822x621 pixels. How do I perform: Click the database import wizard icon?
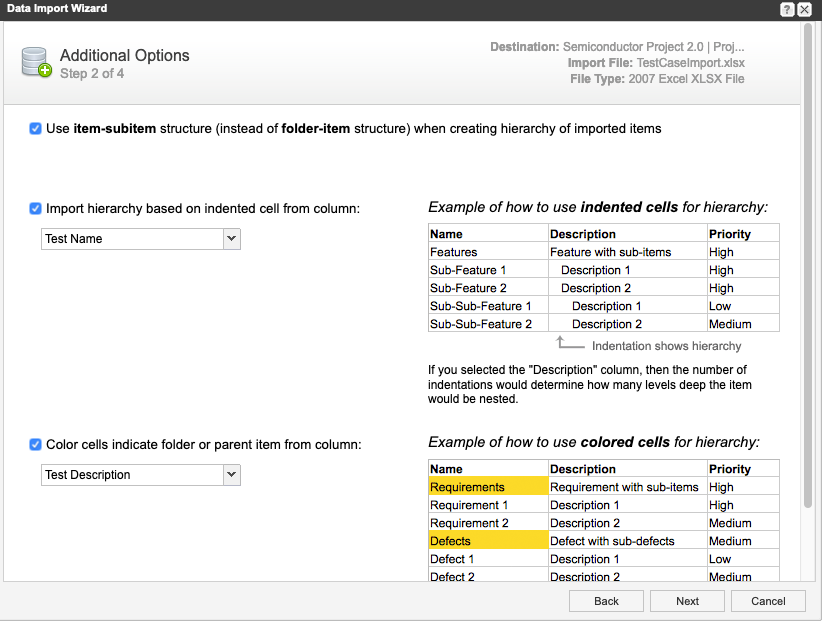[36, 63]
